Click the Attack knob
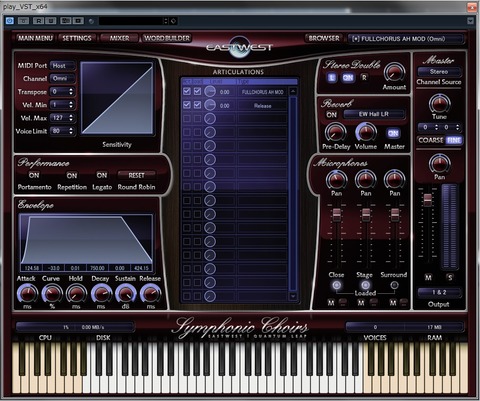The width and height of the screenshot is (480, 401). click(x=27, y=294)
